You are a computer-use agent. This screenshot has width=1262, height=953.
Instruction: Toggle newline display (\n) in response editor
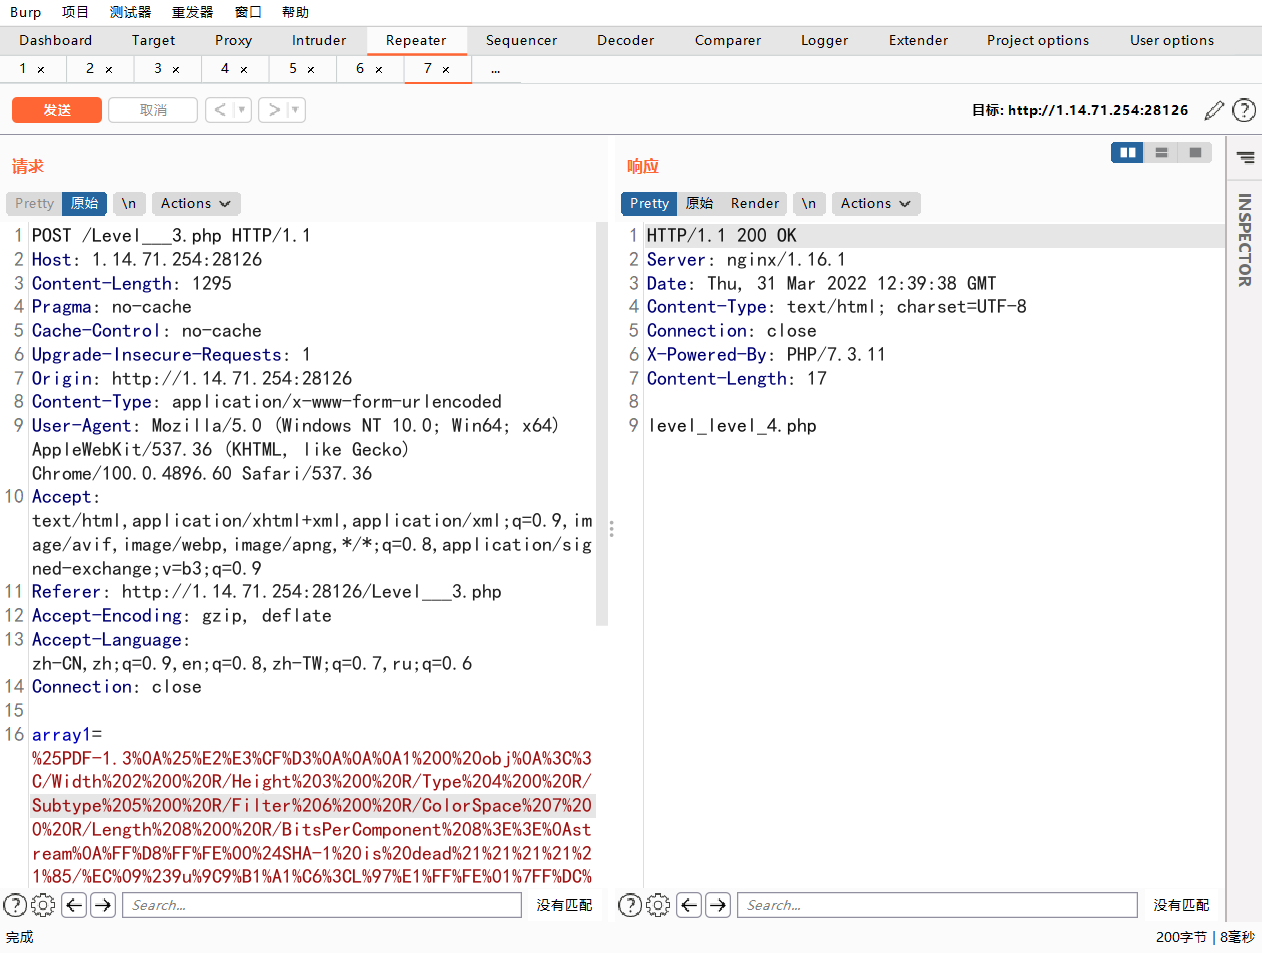tap(810, 203)
